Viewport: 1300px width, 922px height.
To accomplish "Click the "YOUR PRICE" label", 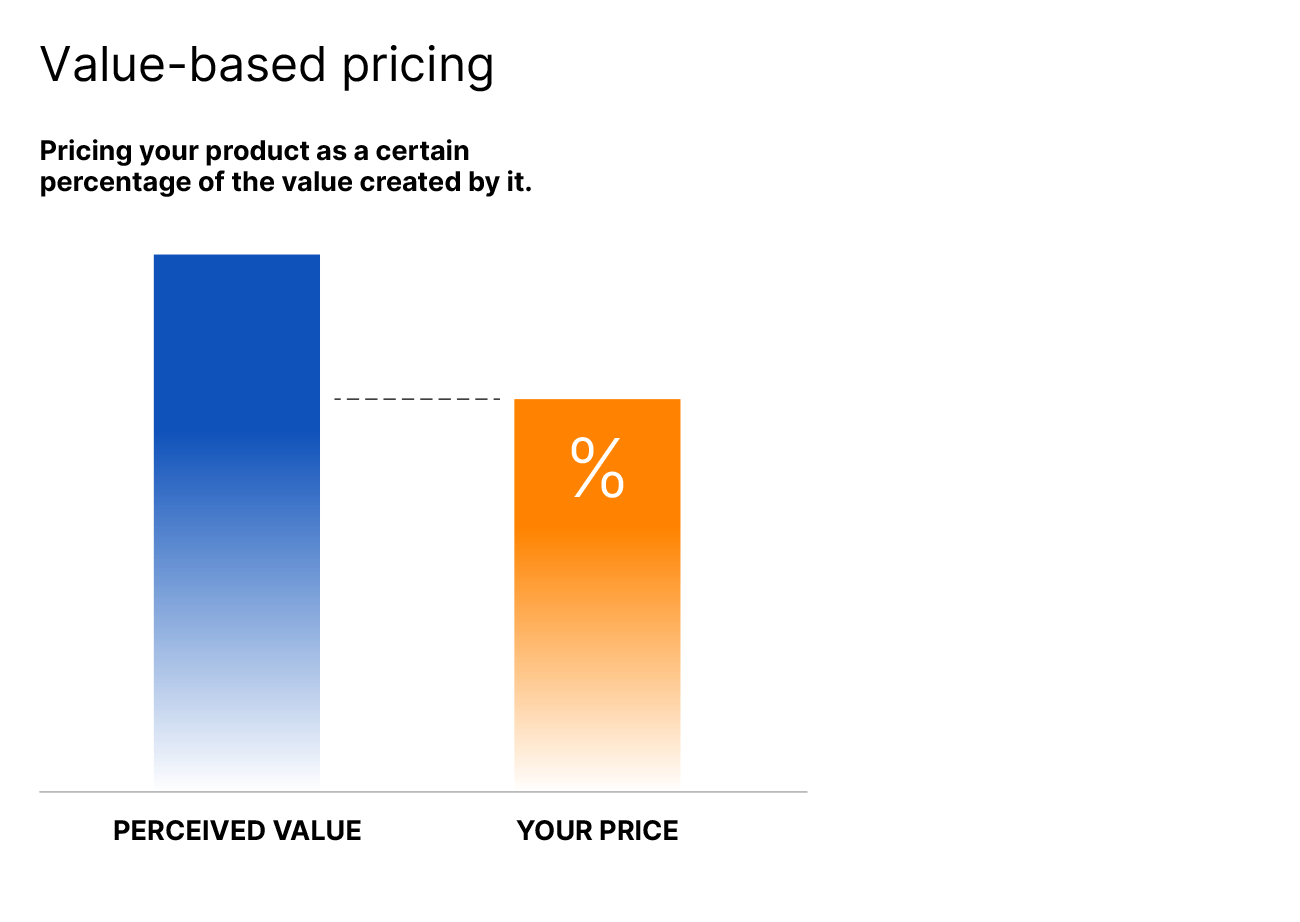I will tap(597, 831).
